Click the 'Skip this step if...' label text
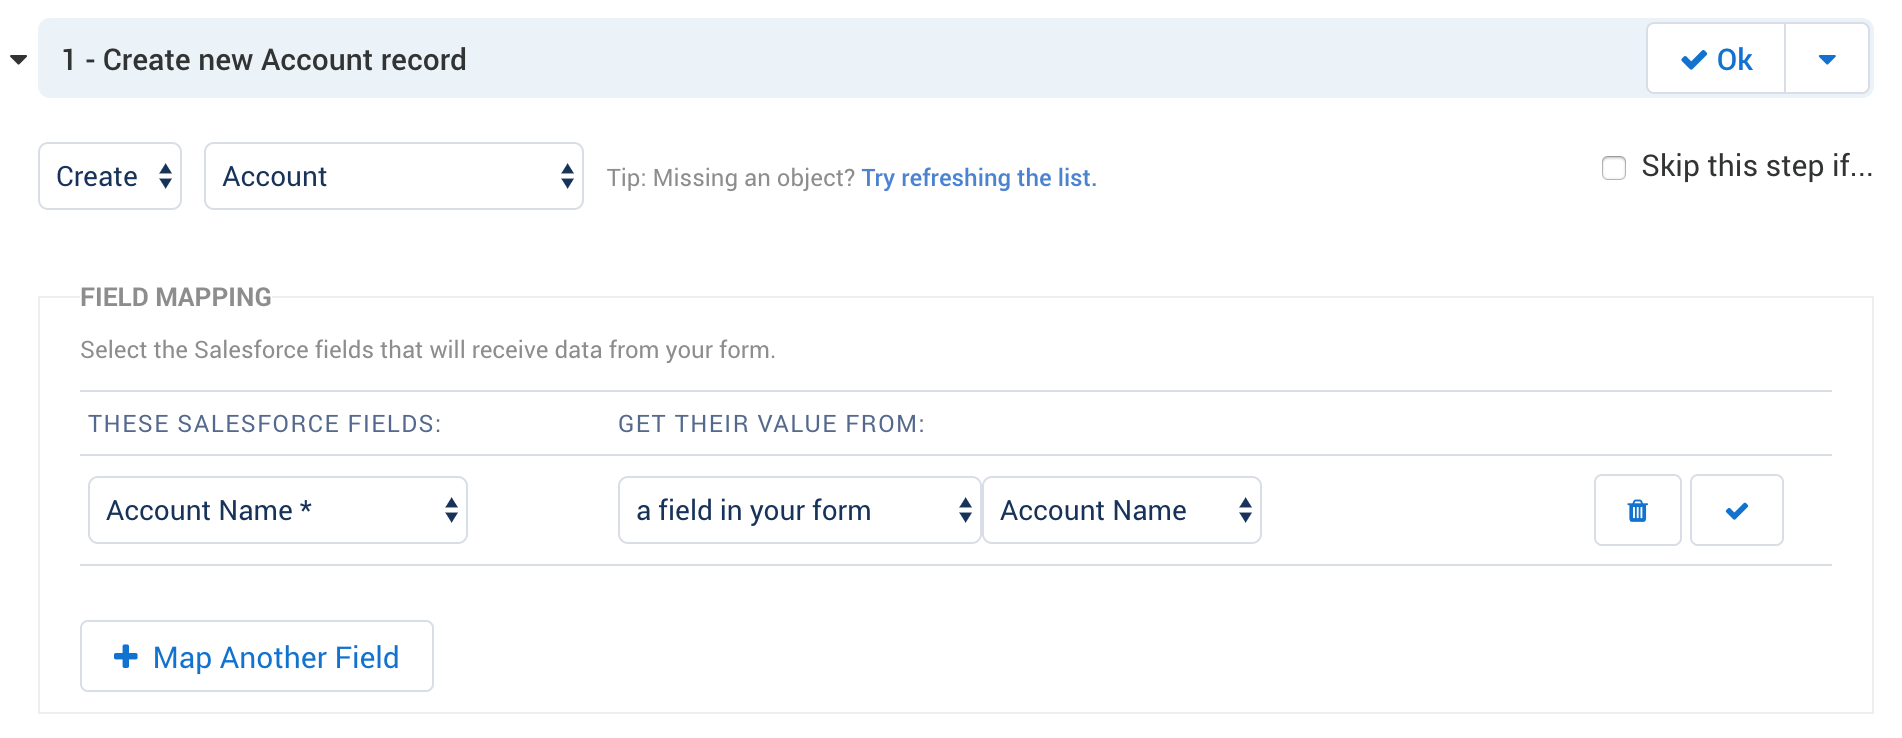The height and width of the screenshot is (738, 1902). pyautogui.click(x=1756, y=166)
